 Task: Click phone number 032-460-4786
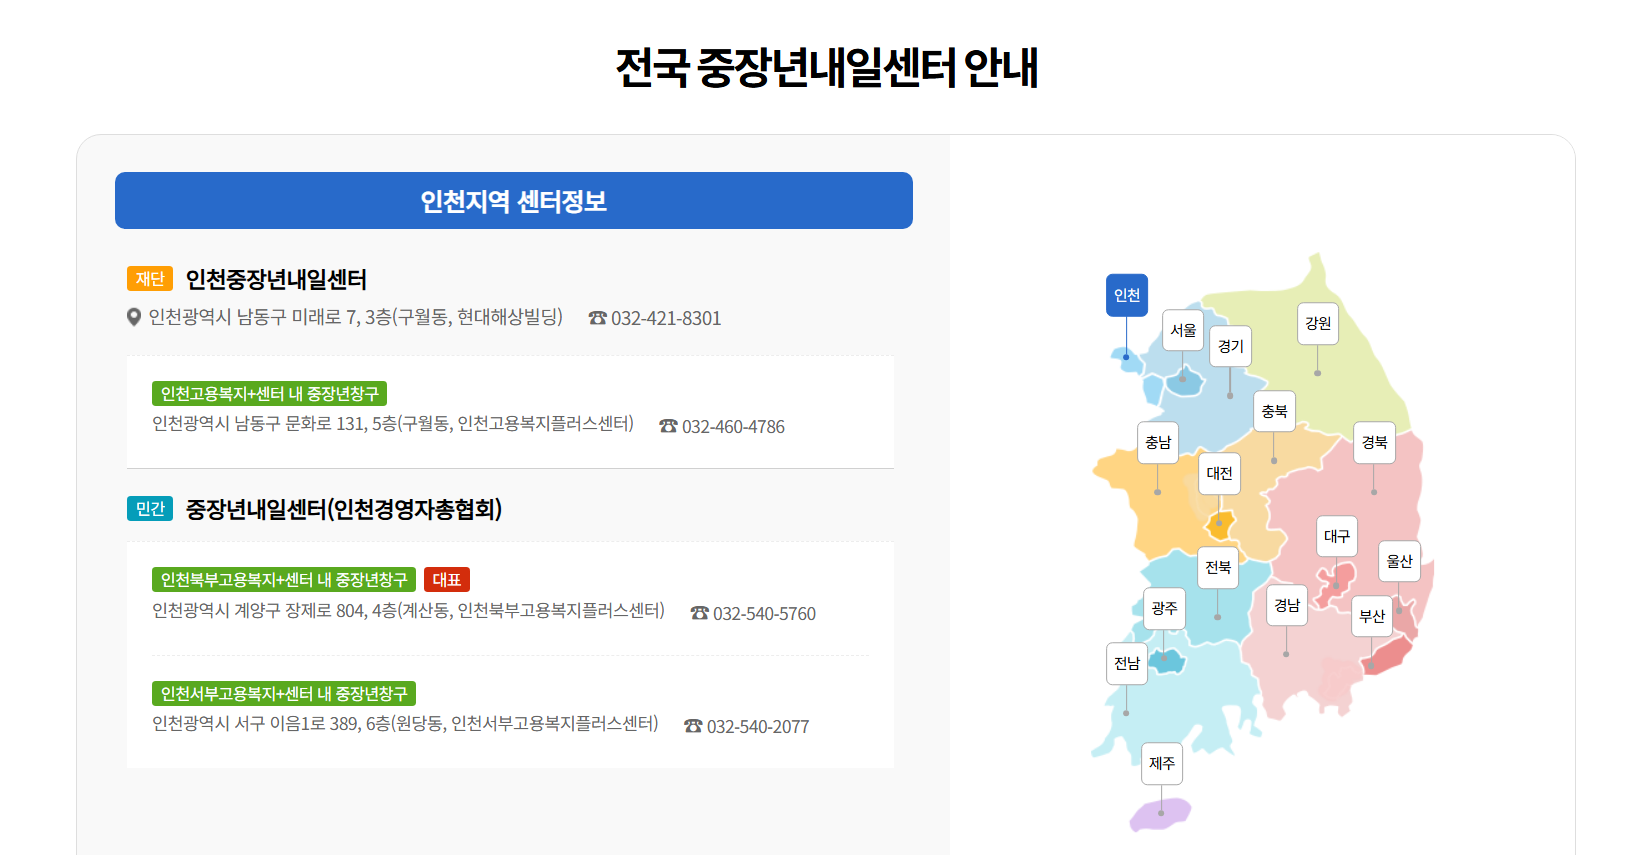733,427
